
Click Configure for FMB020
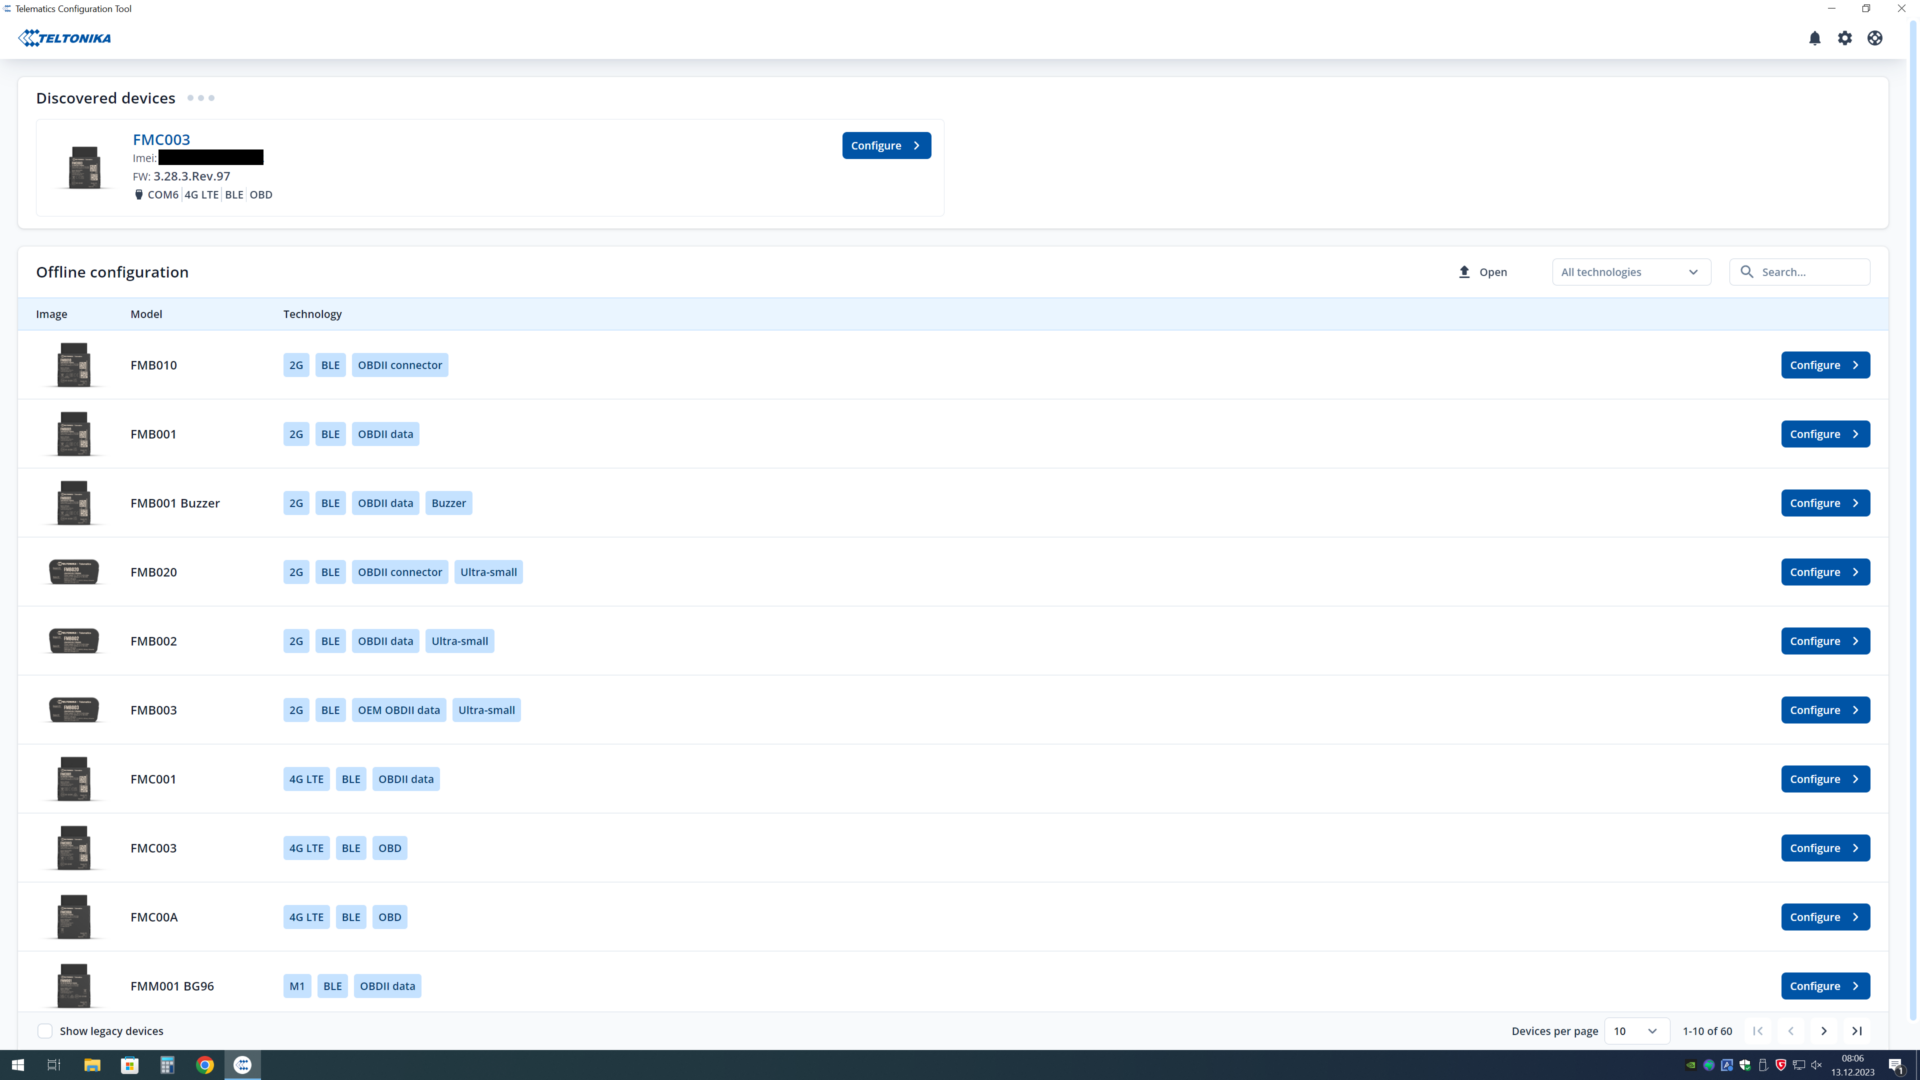tap(1825, 572)
